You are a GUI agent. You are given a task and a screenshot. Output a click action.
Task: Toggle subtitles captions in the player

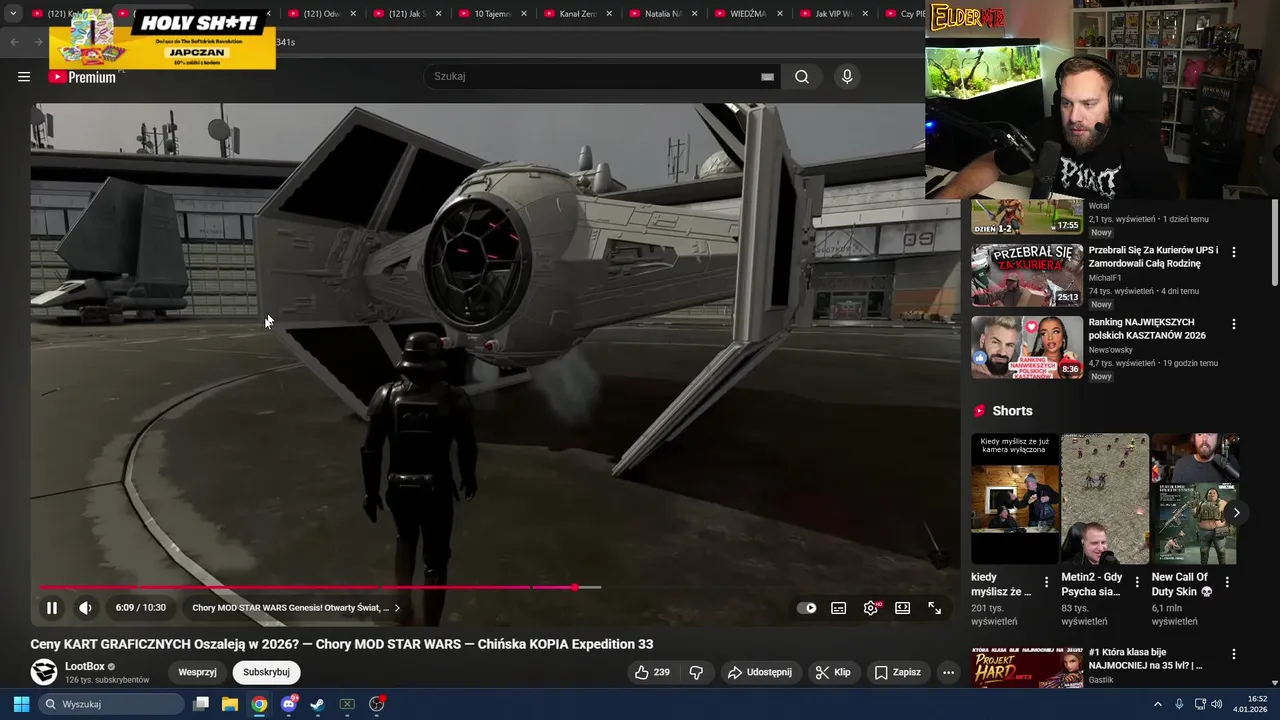tap(839, 608)
